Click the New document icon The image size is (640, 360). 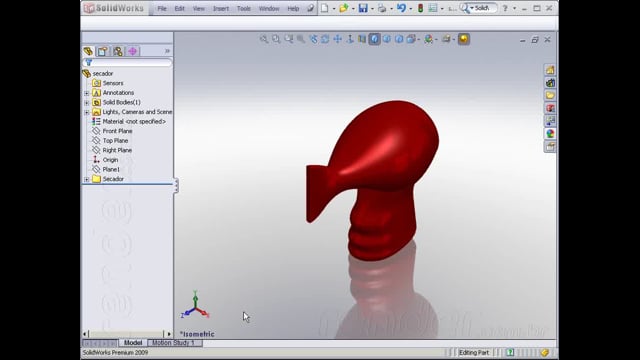pyautogui.click(x=324, y=8)
